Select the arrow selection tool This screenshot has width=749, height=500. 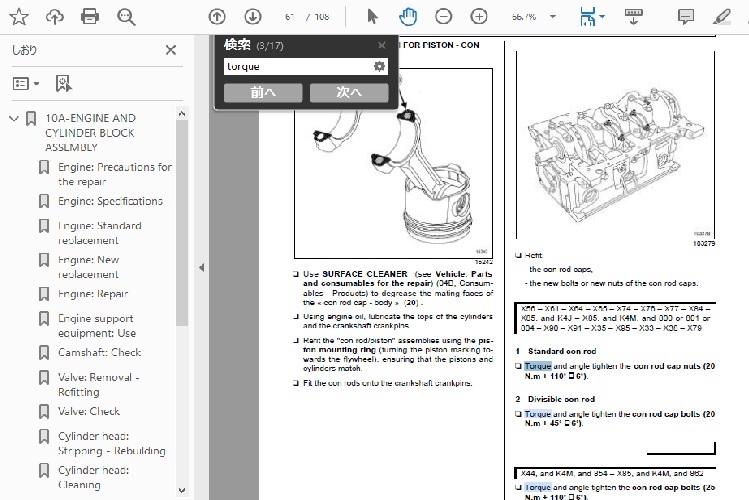[x=372, y=17]
